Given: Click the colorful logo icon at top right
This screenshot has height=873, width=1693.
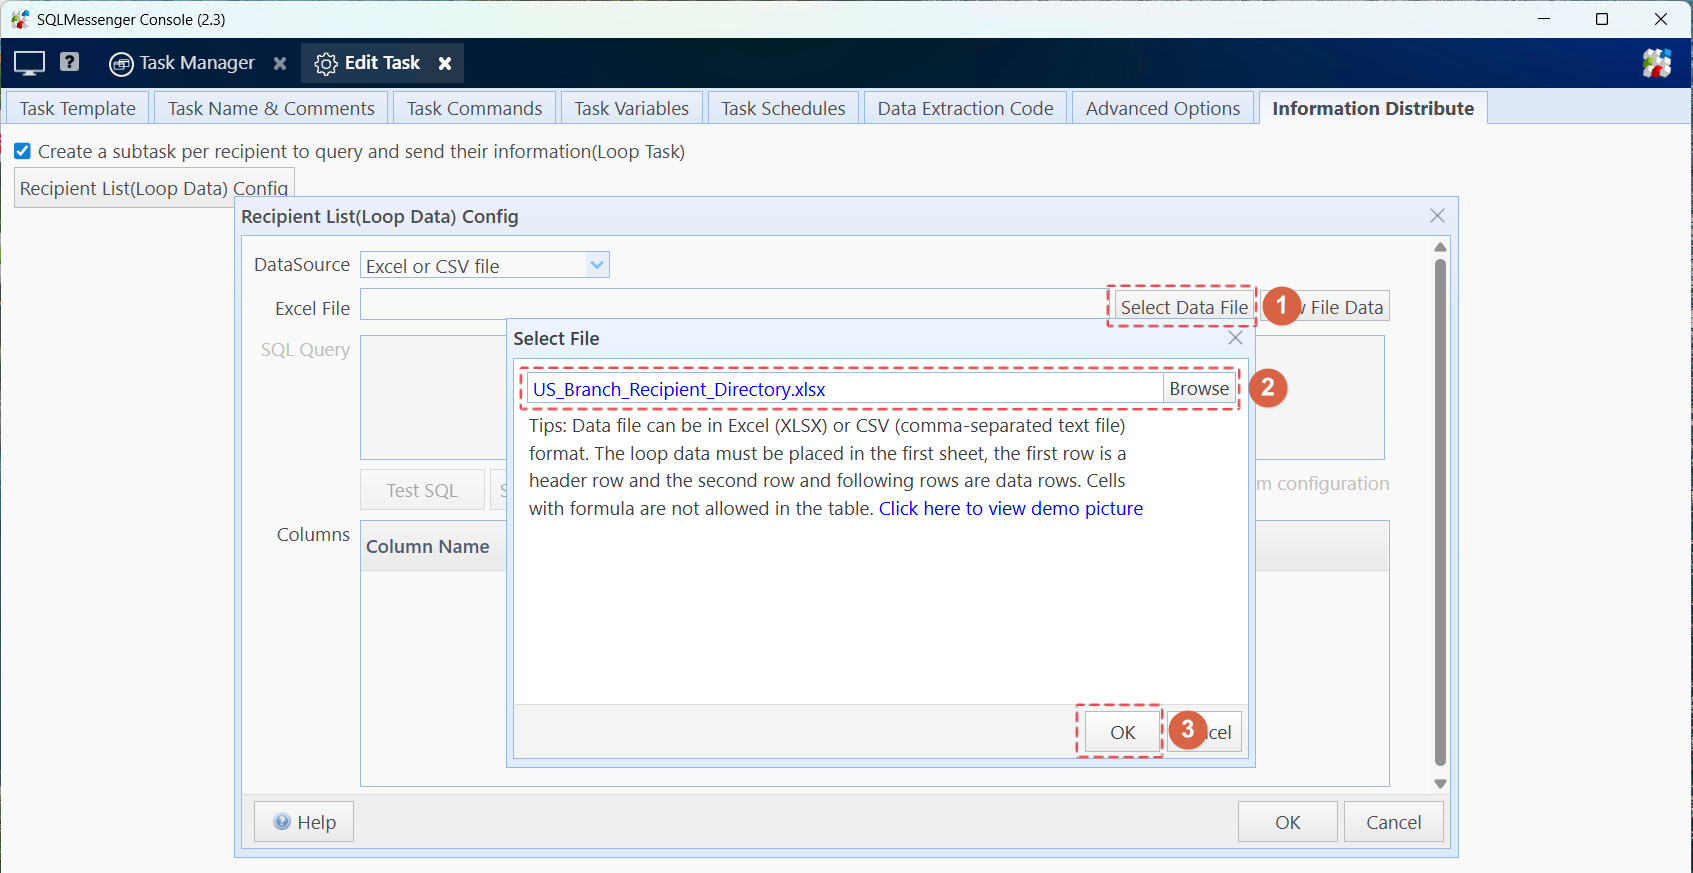Looking at the screenshot, I should [x=1656, y=63].
